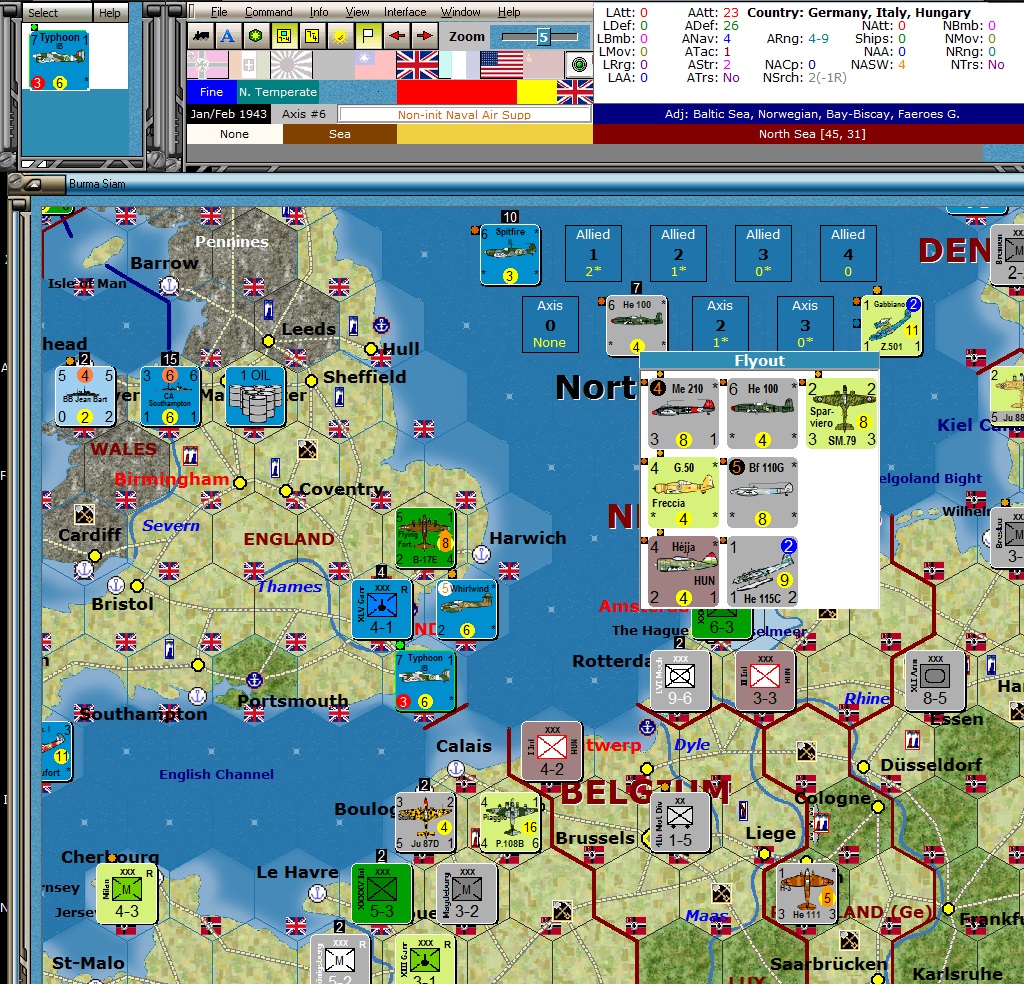Select the Japanese rising sun flag
Screen dimensions: 1024x984
tap(291, 65)
